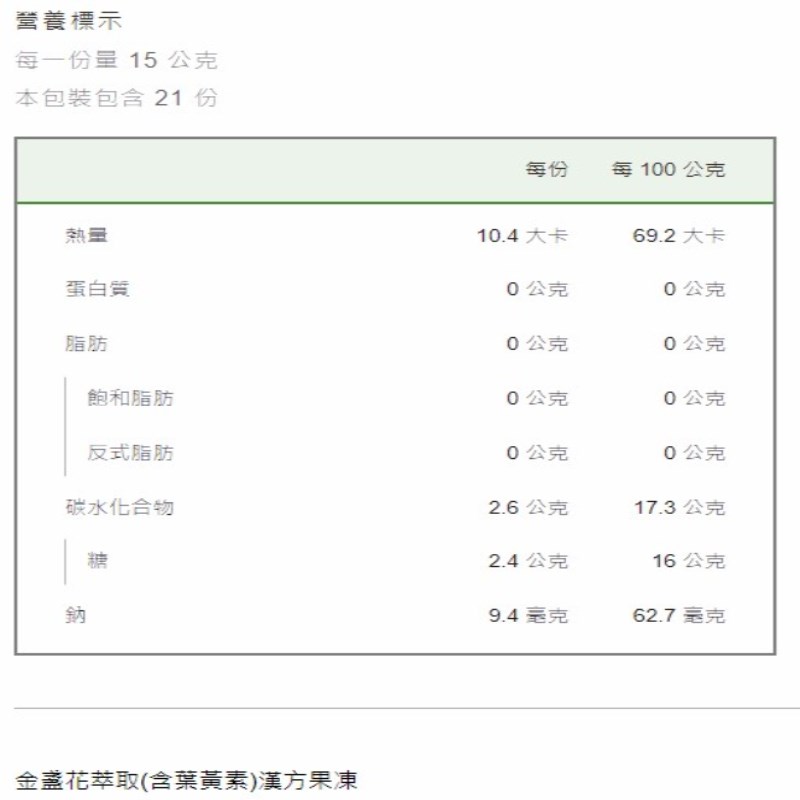Click the 2.4 公克 sugar value
The image size is (800, 800).
point(528,561)
